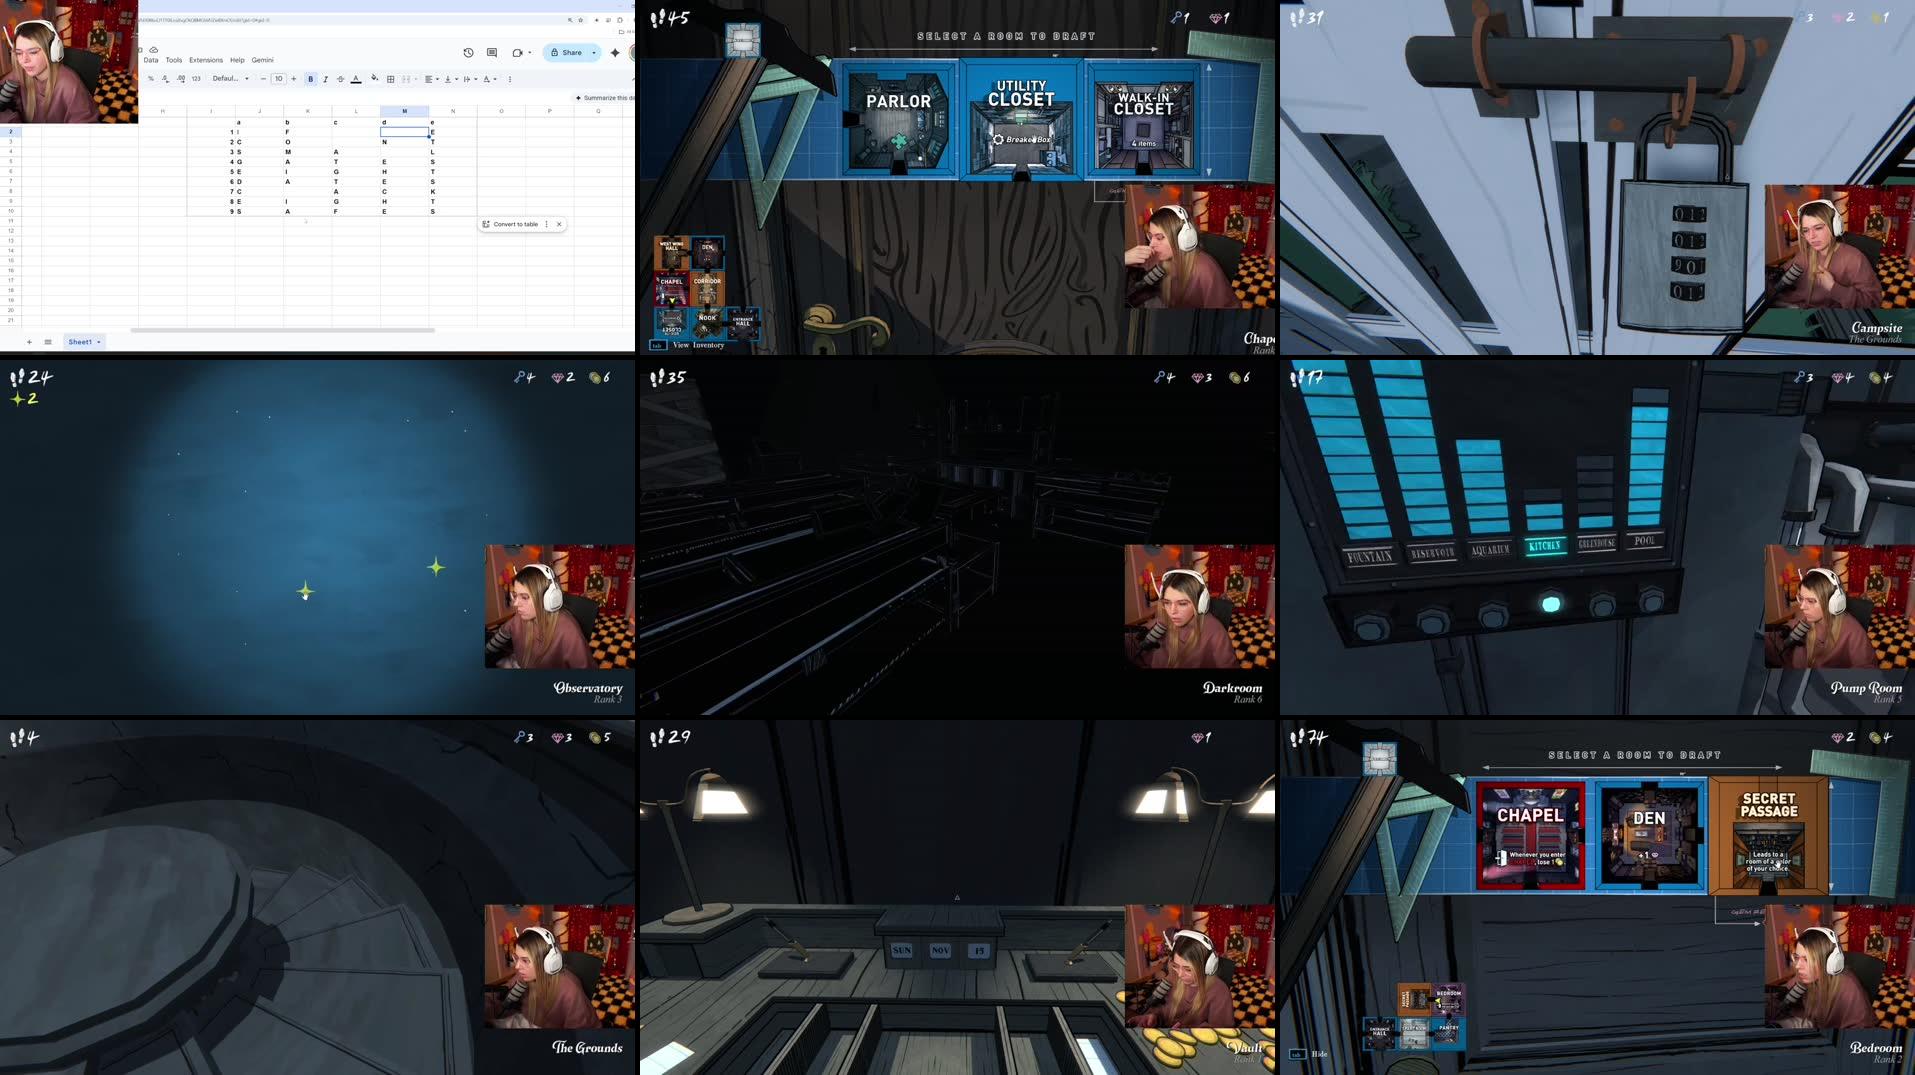Click the Convert to table button
The height and width of the screenshot is (1075, 1915).
click(514, 224)
